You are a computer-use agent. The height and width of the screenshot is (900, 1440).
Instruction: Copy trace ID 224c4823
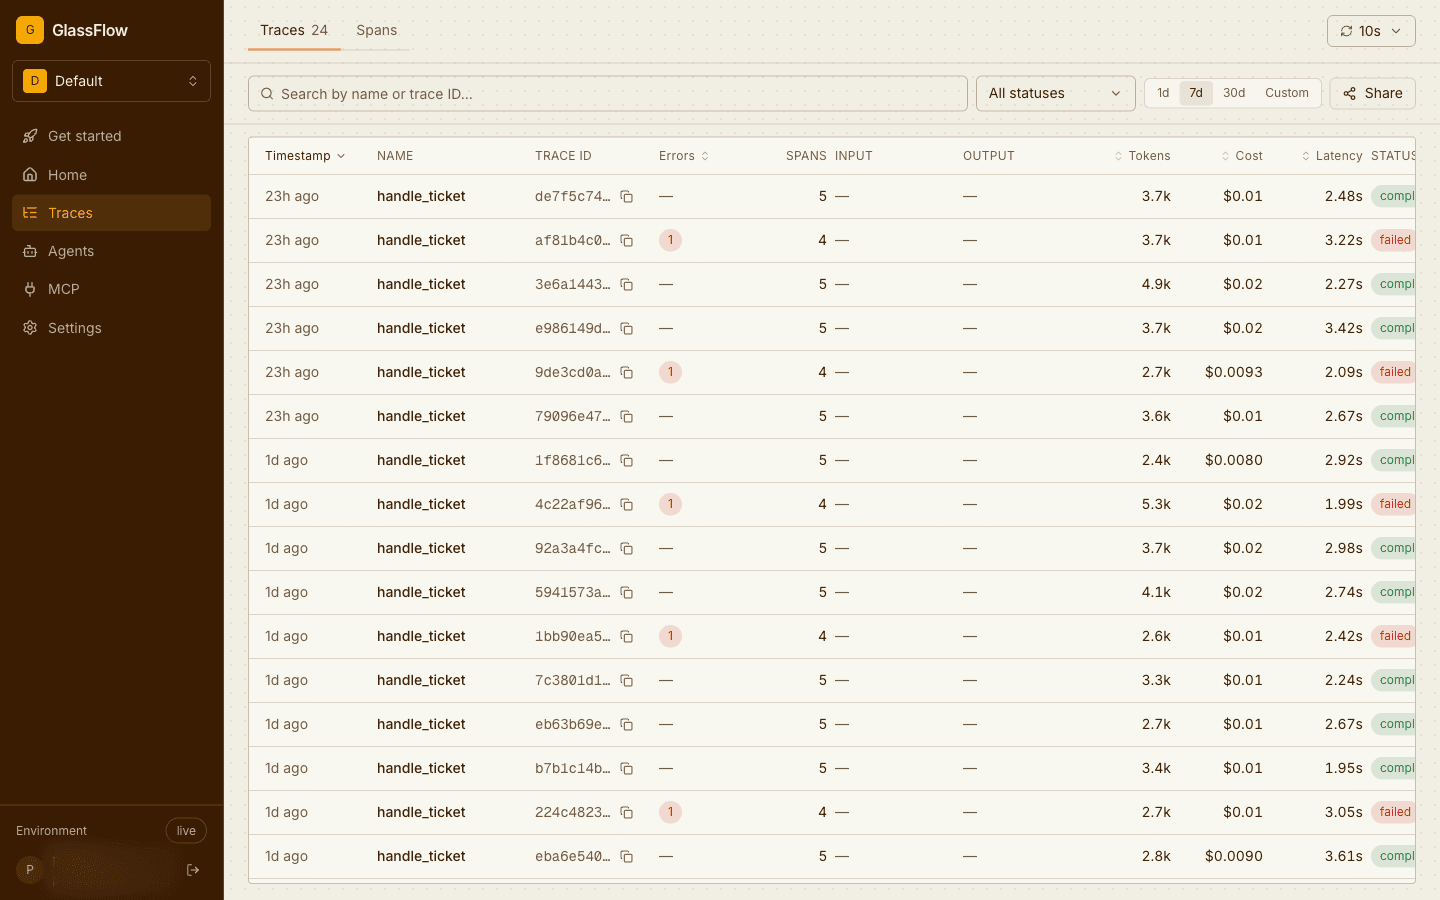click(x=627, y=813)
